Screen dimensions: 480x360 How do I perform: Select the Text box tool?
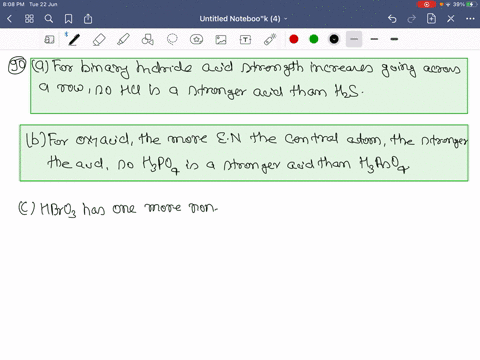click(245, 40)
